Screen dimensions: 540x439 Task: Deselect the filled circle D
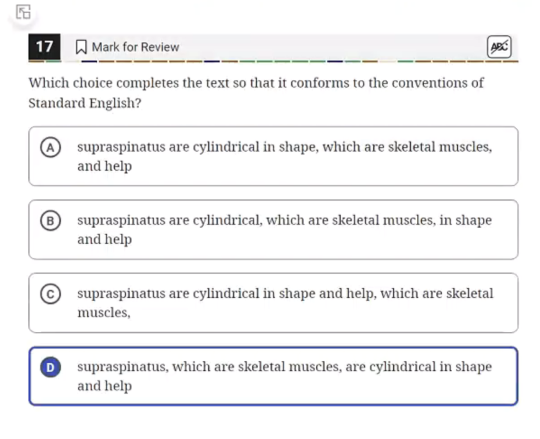point(51,367)
